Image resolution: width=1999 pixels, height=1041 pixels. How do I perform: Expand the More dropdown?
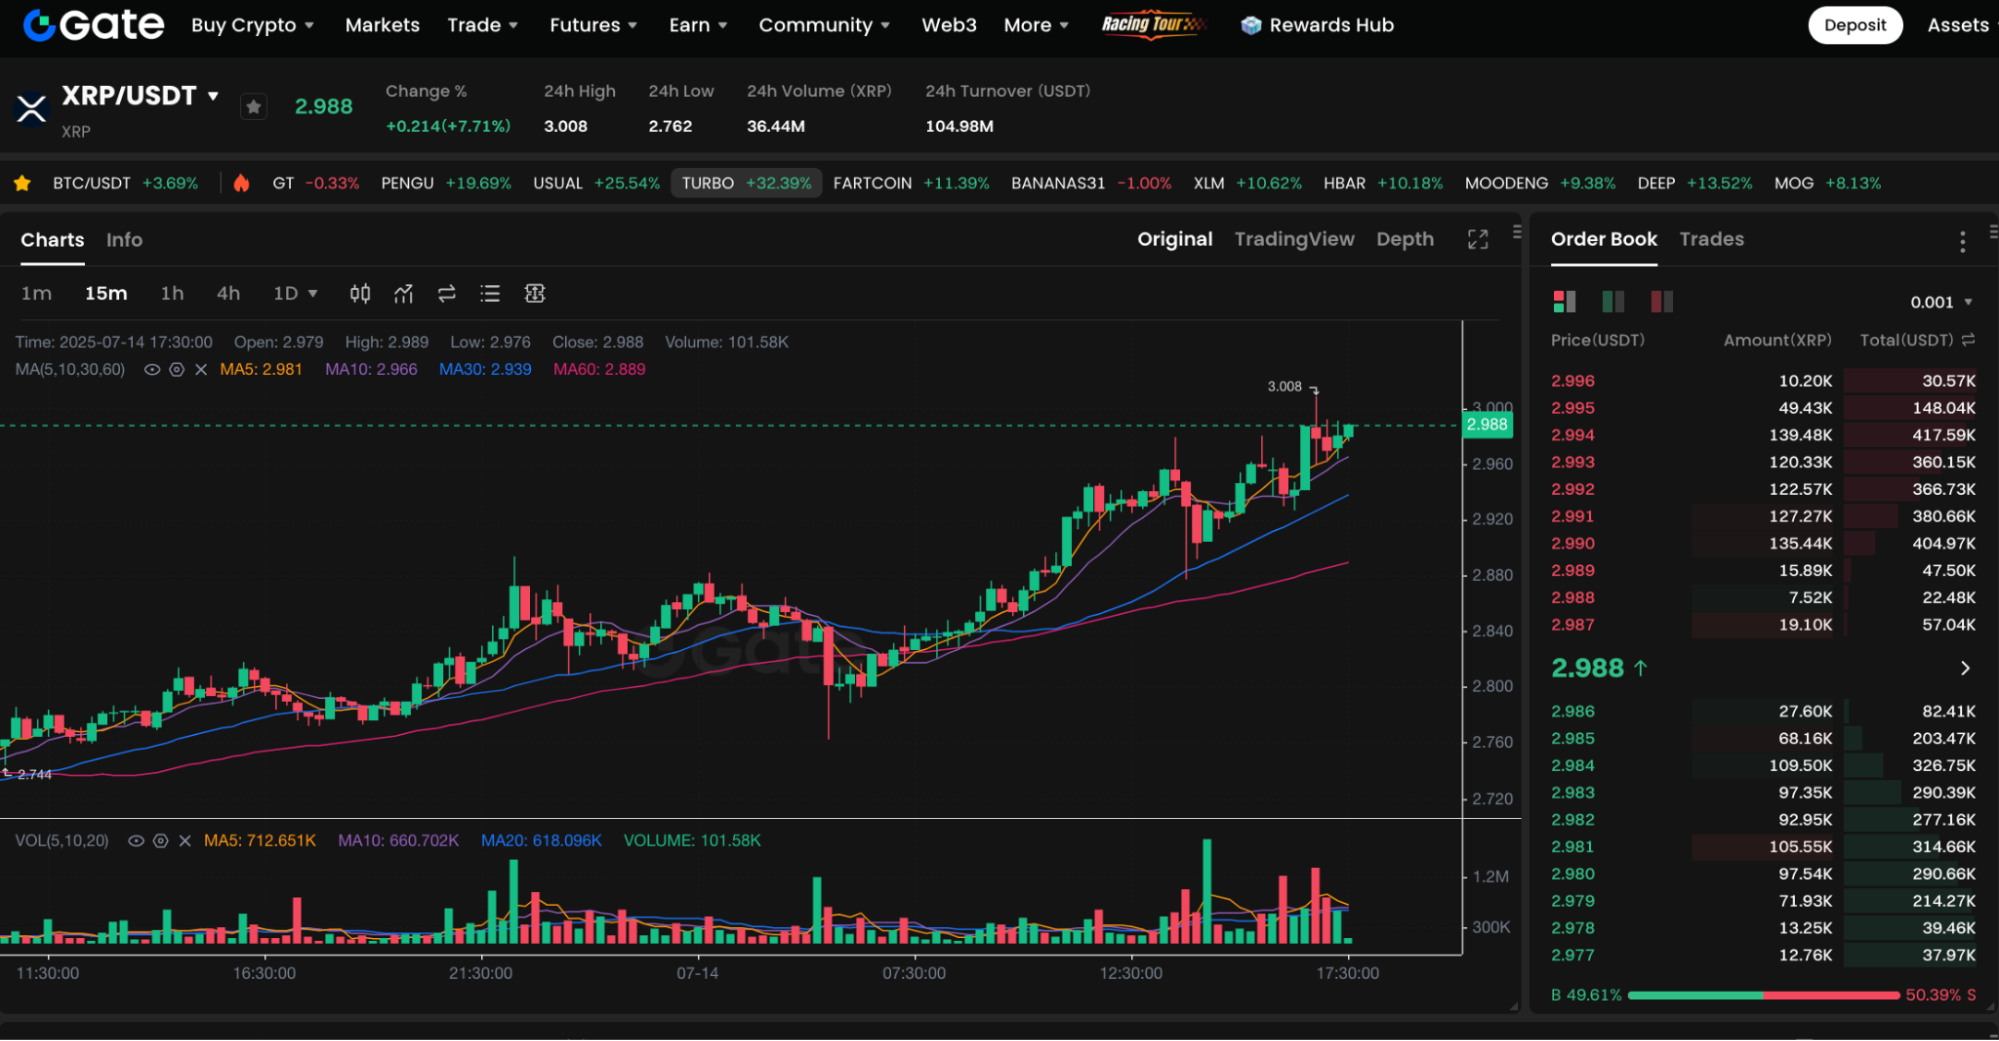(x=1036, y=25)
